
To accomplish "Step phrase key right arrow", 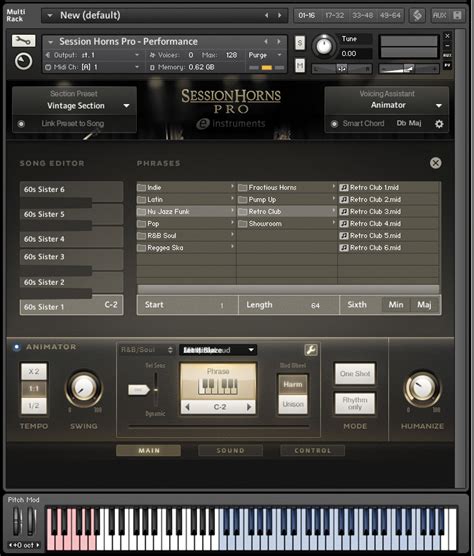I will coord(249,407).
